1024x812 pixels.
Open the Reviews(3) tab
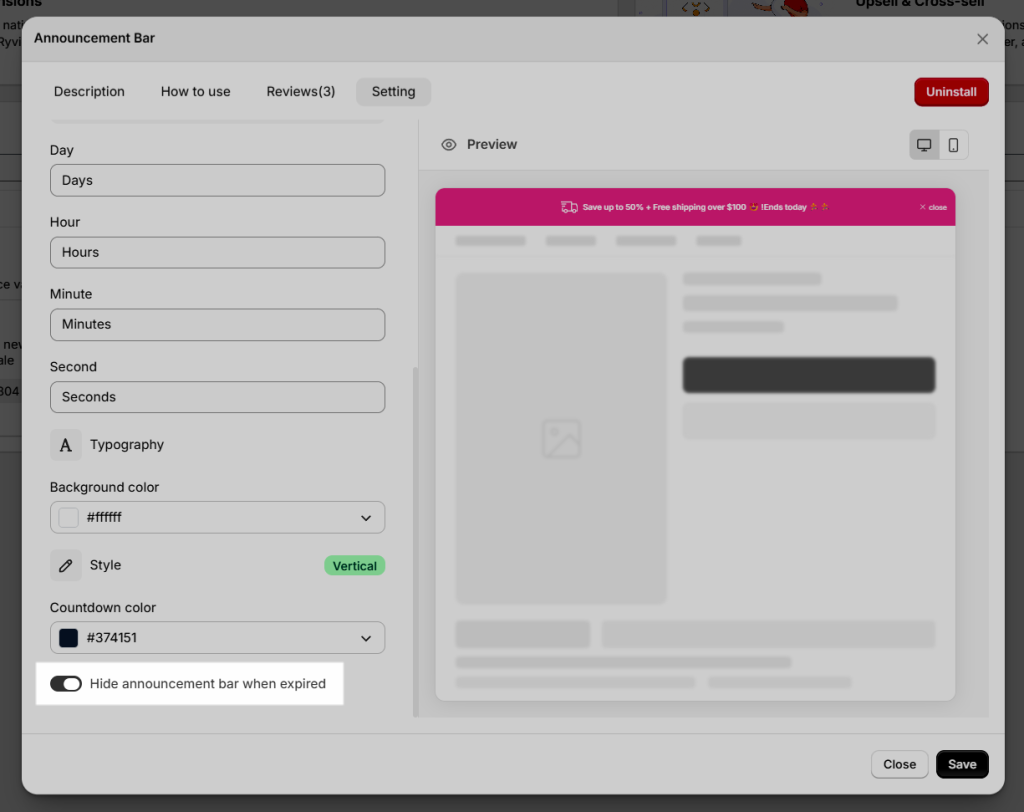tap(301, 91)
